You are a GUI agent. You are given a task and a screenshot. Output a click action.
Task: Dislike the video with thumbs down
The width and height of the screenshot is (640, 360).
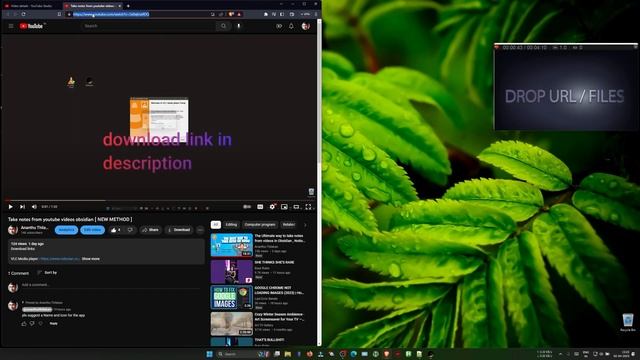tap(130, 230)
